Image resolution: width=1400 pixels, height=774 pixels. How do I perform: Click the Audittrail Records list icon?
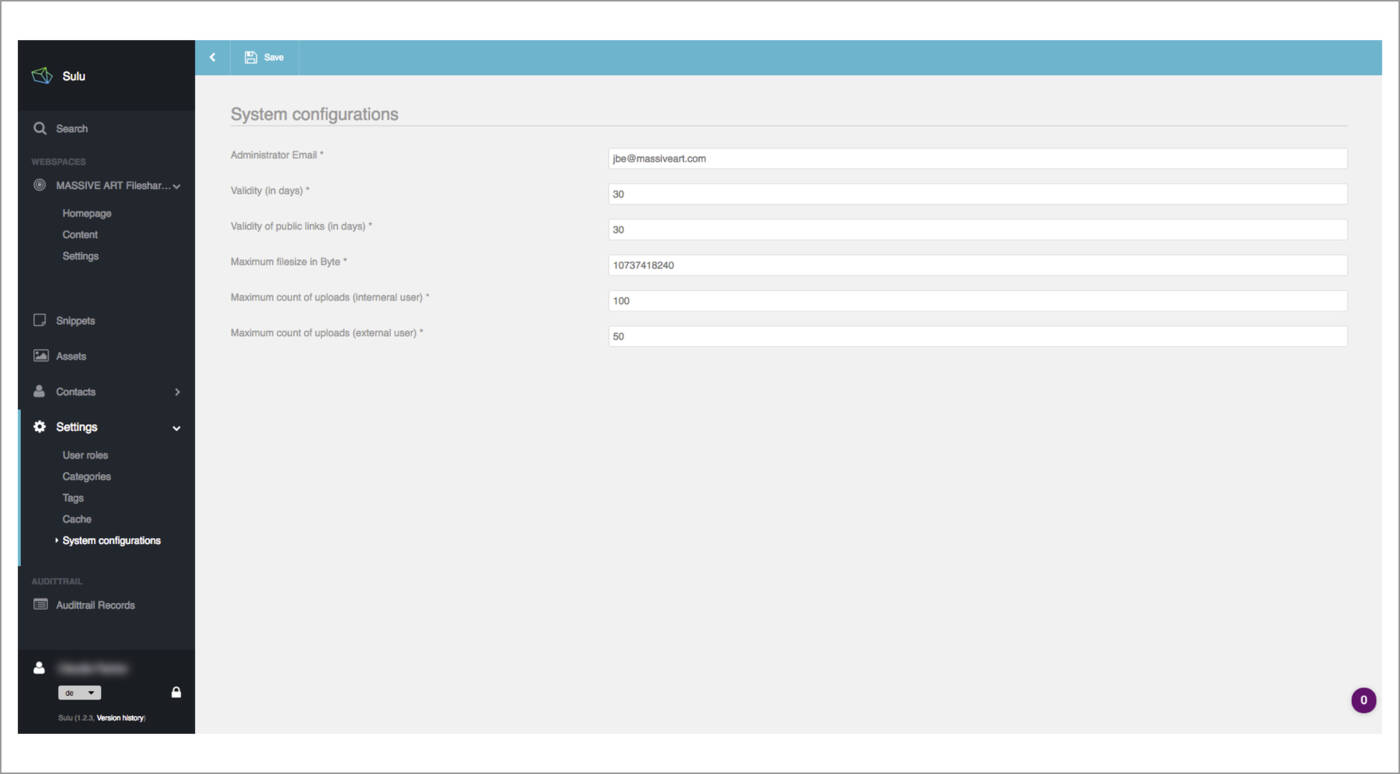click(40, 605)
